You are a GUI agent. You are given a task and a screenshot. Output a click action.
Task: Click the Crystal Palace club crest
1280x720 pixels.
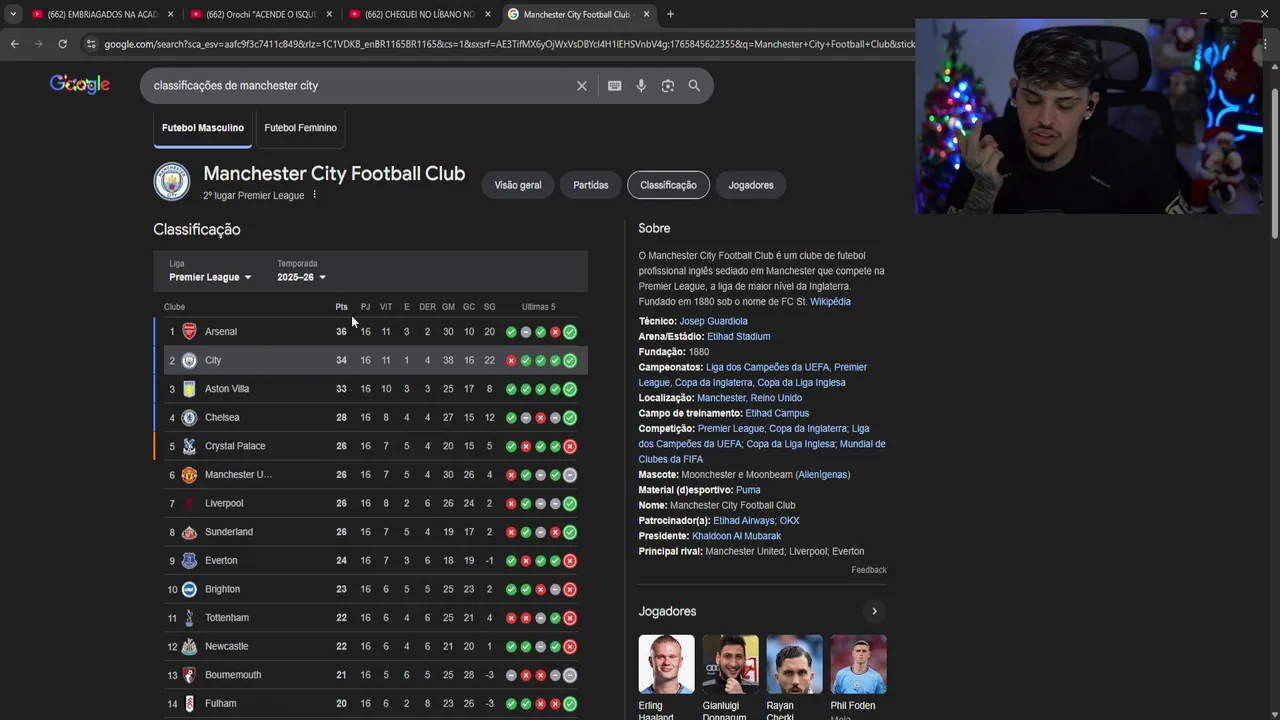(x=189, y=446)
